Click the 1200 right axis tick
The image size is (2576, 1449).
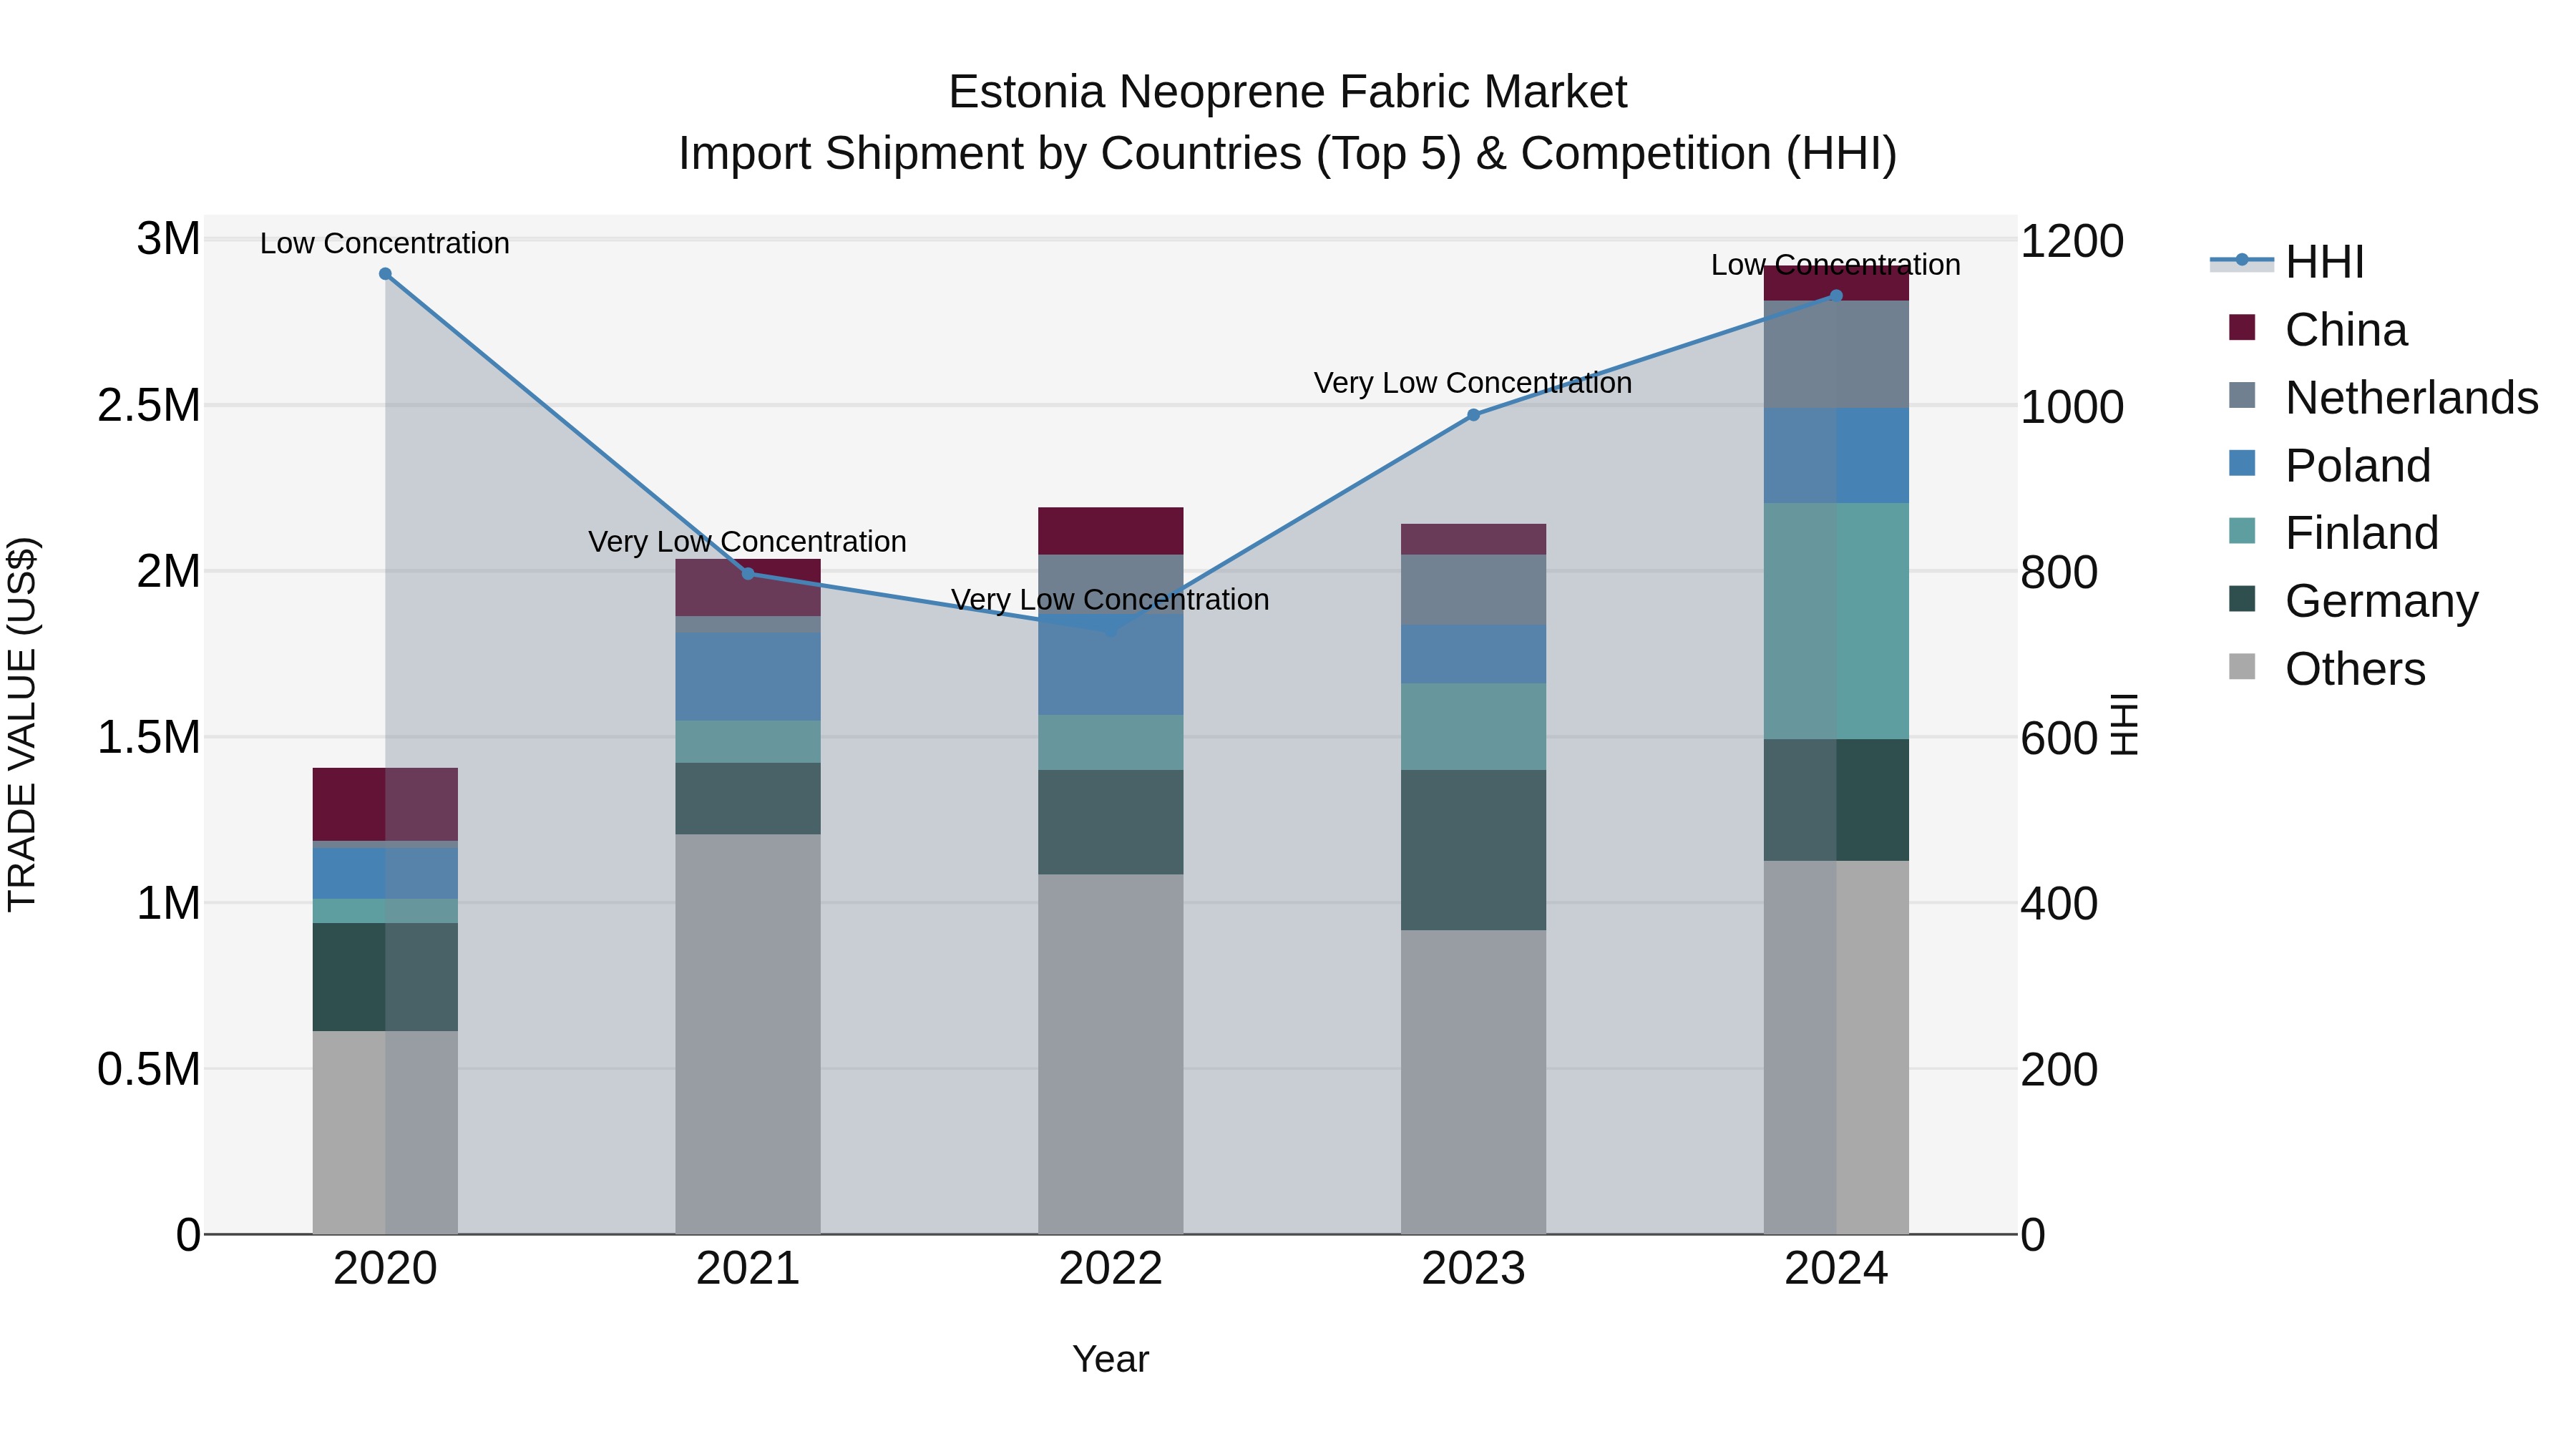pyautogui.click(x=2072, y=242)
